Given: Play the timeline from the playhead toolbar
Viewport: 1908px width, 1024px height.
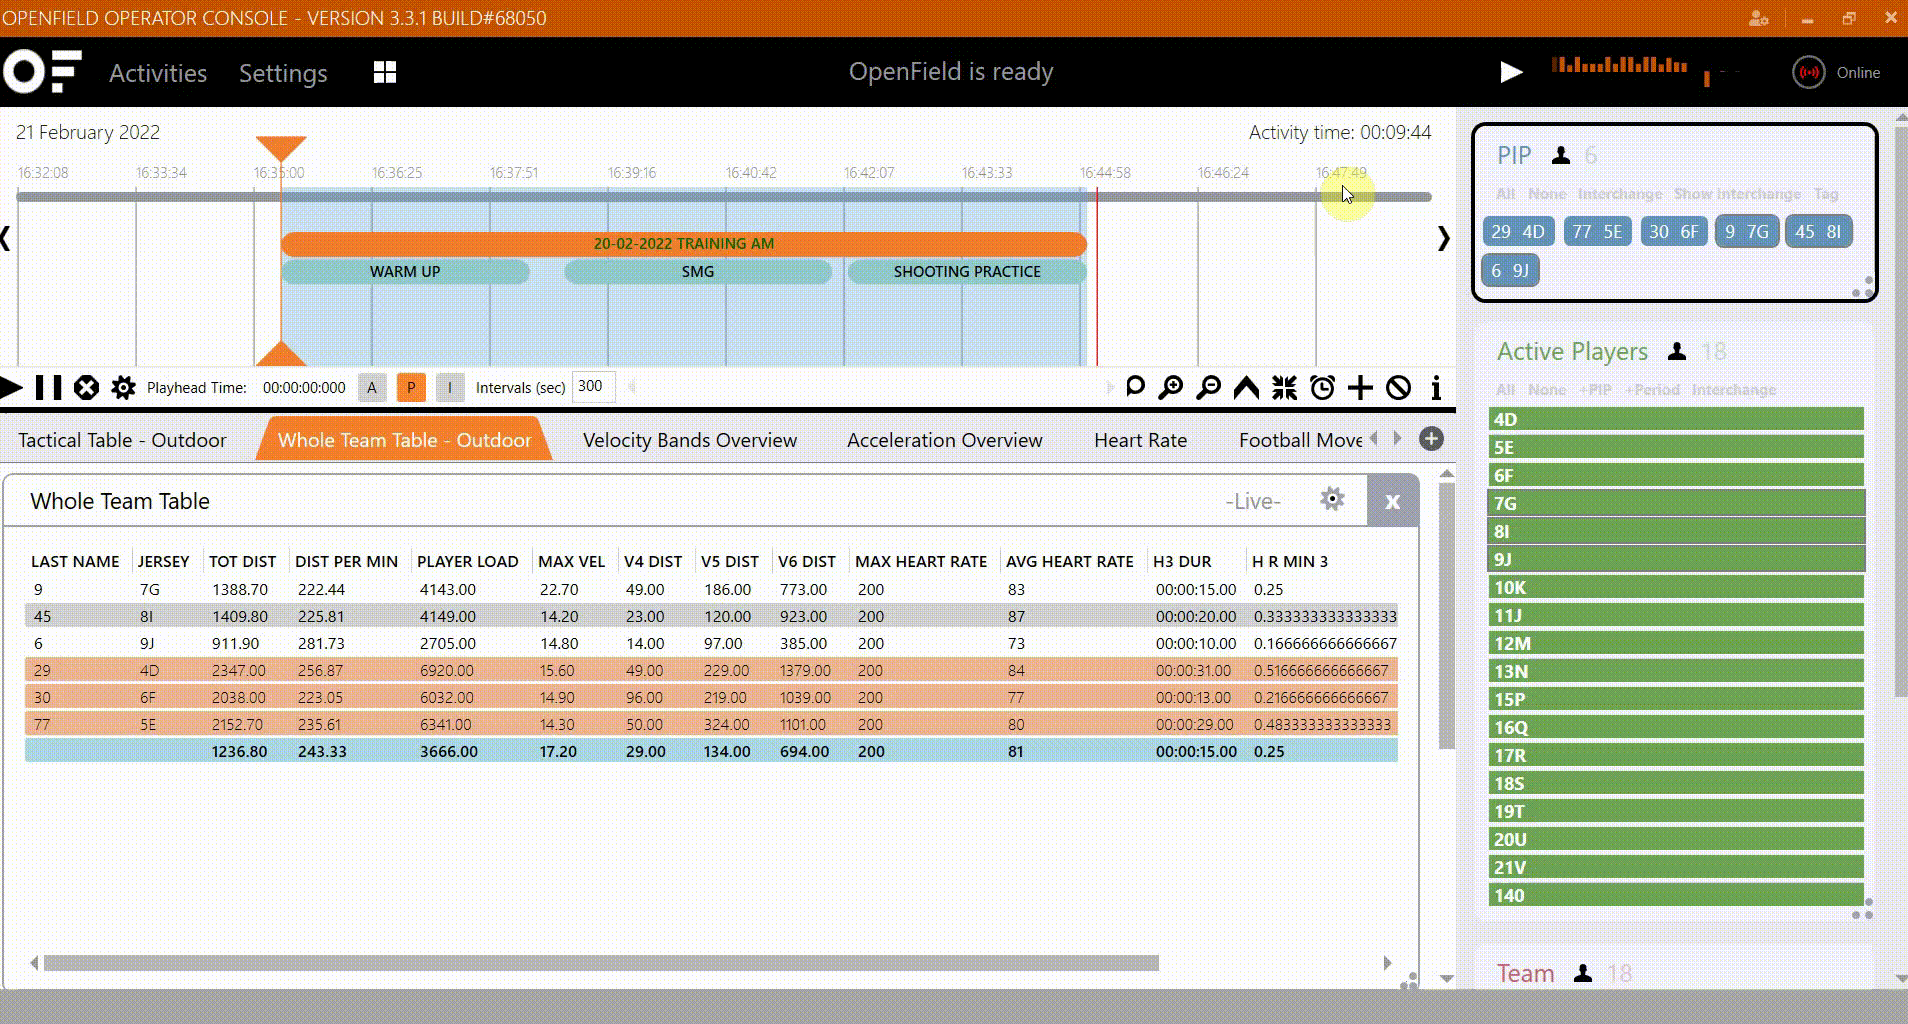Looking at the screenshot, I should click(x=11, y=387).
